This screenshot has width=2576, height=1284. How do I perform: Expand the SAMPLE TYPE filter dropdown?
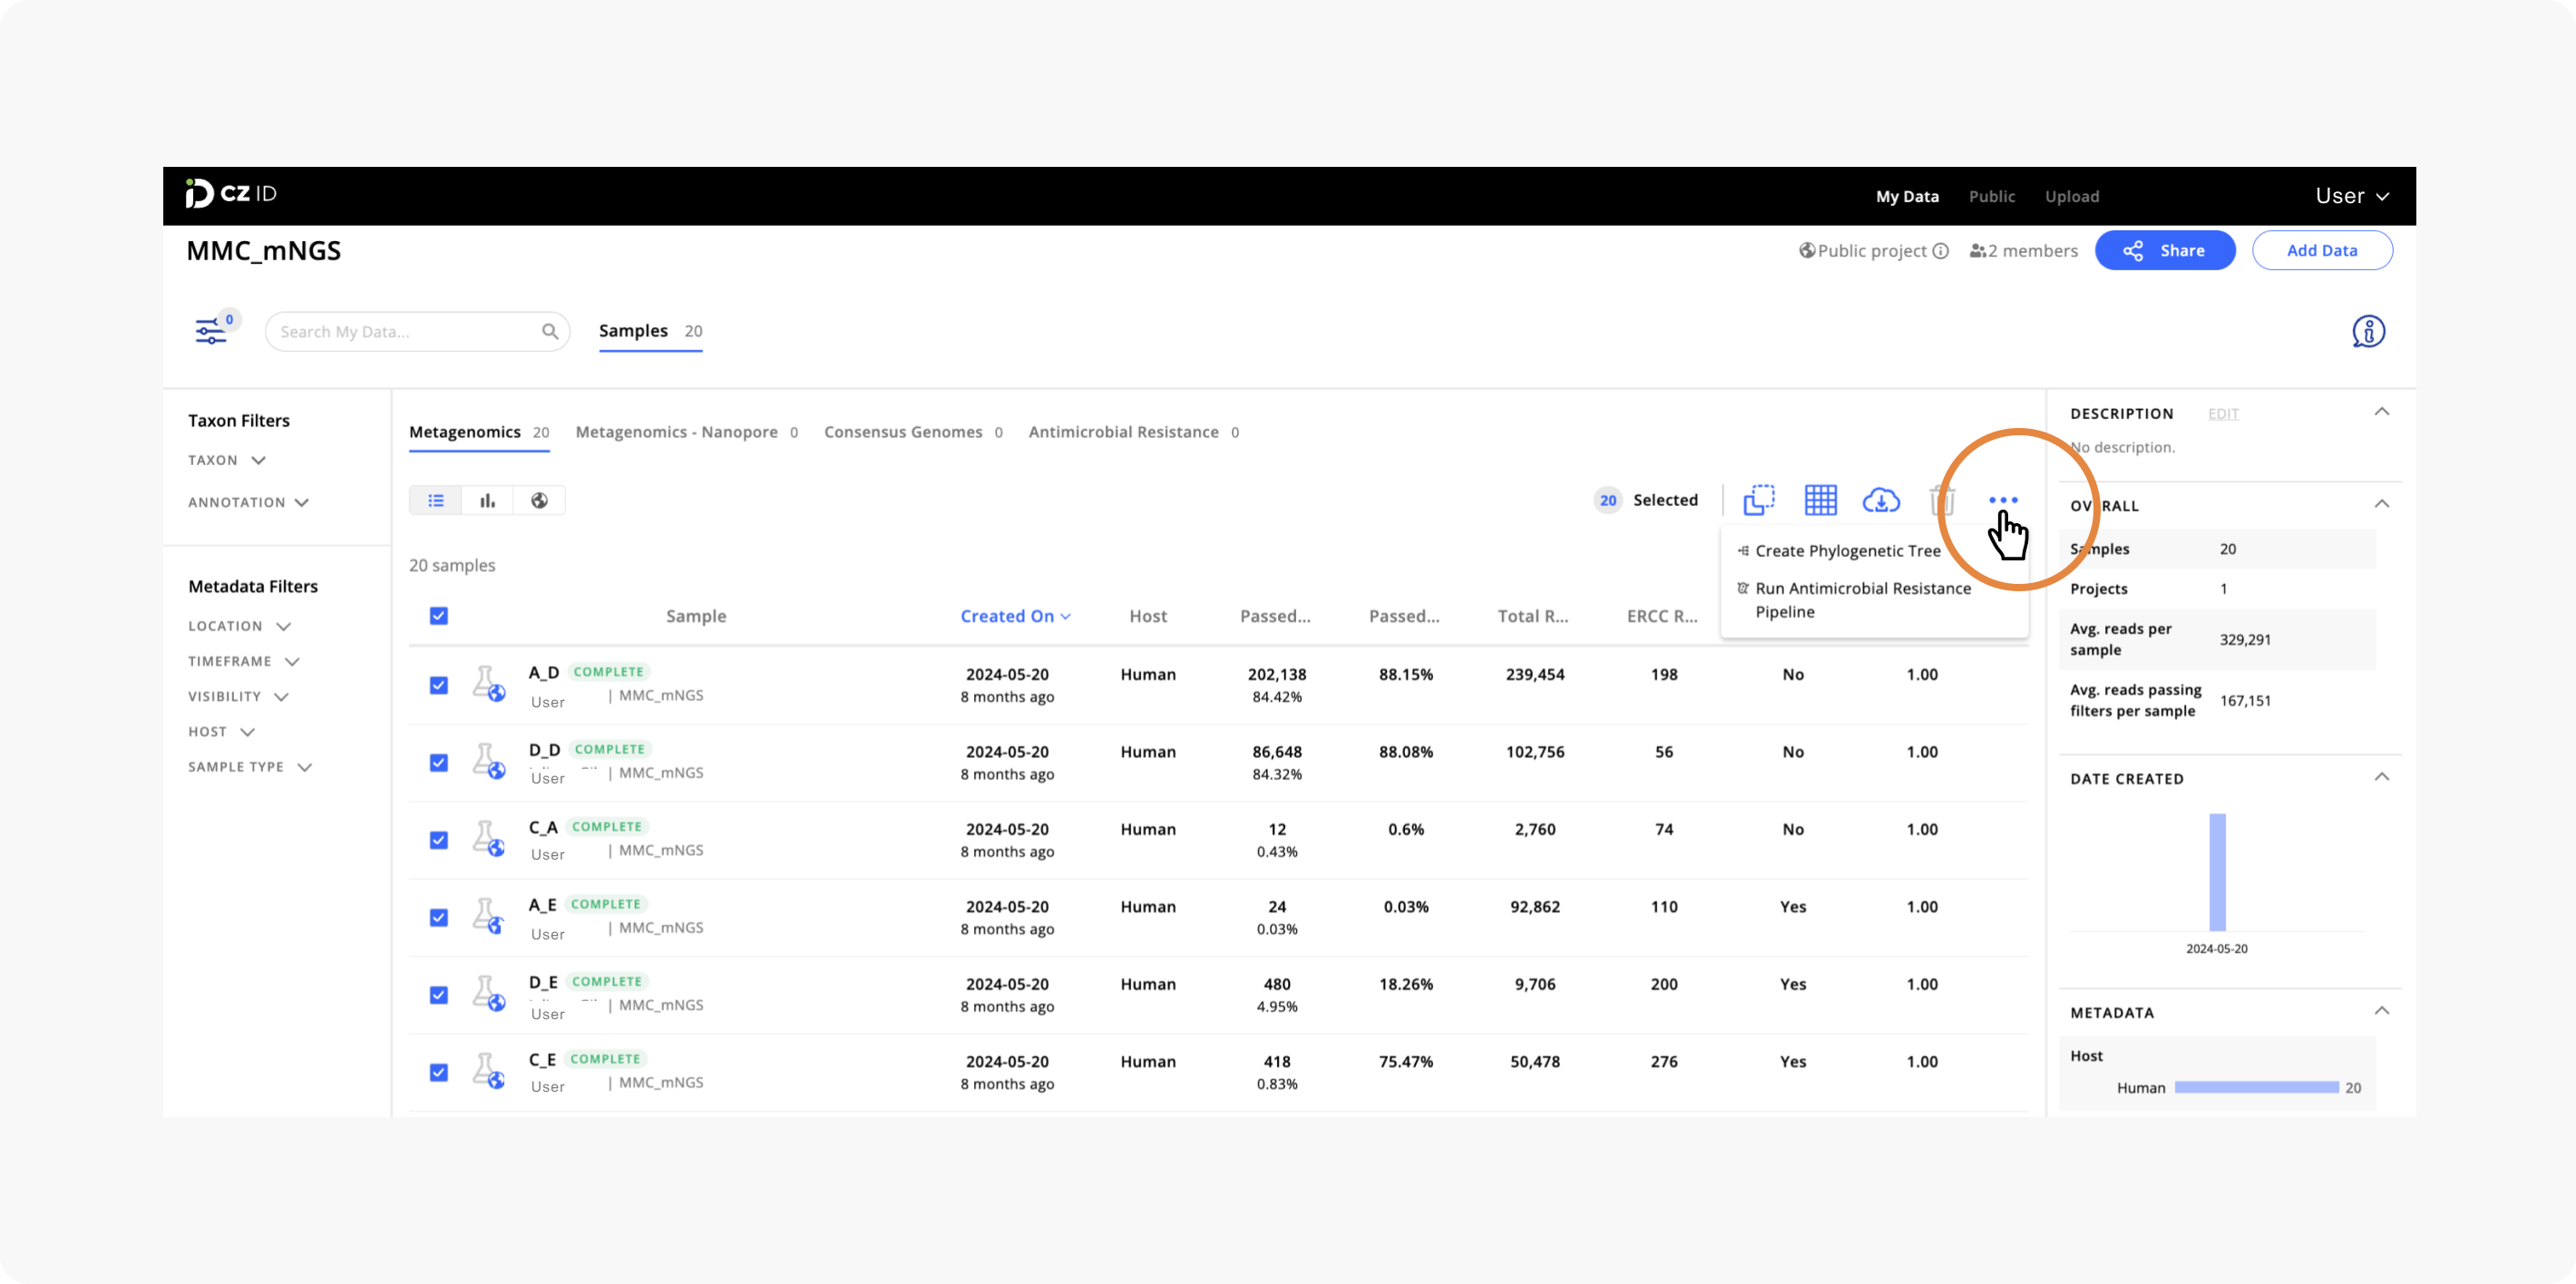250,767
